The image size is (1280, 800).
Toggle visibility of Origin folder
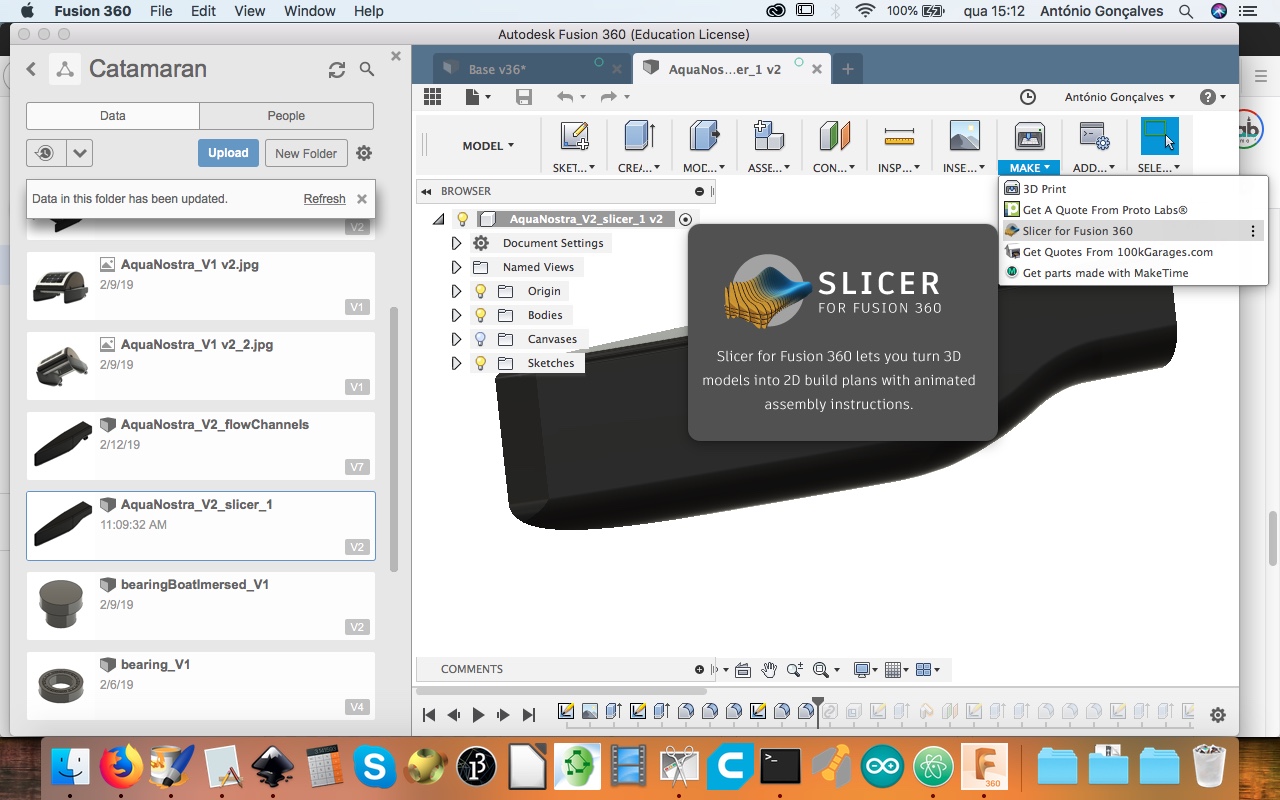point(480,291)
